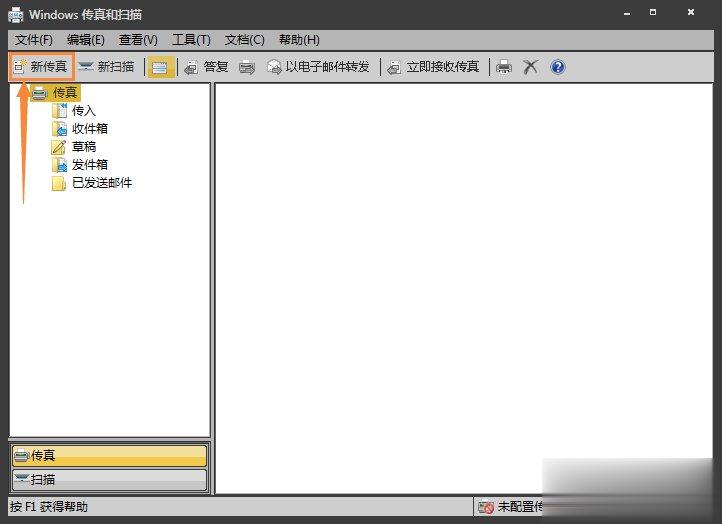Switch to the 扫描 view at bottom
The width and height of the screenshot is (722, 524).
click(110, 480)
